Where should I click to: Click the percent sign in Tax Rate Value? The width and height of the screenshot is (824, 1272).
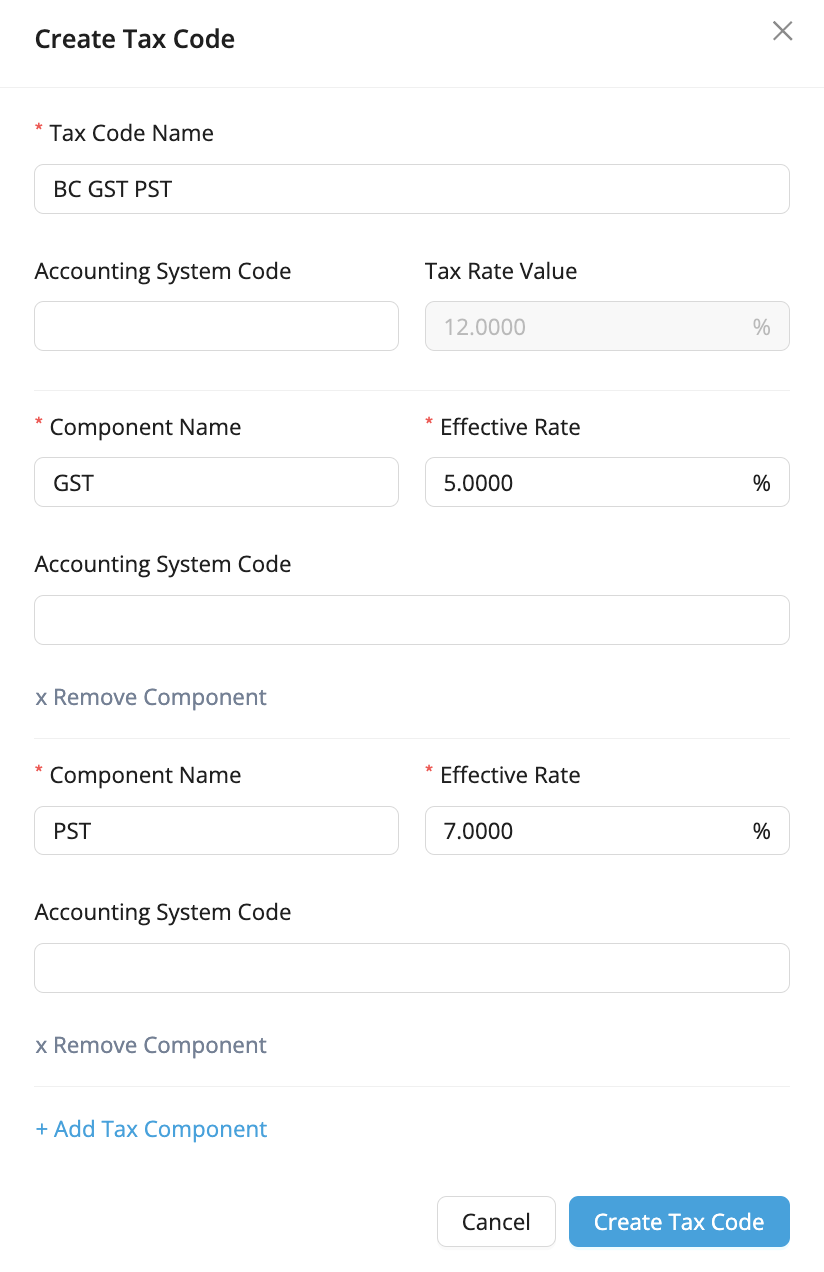(762, 326)
